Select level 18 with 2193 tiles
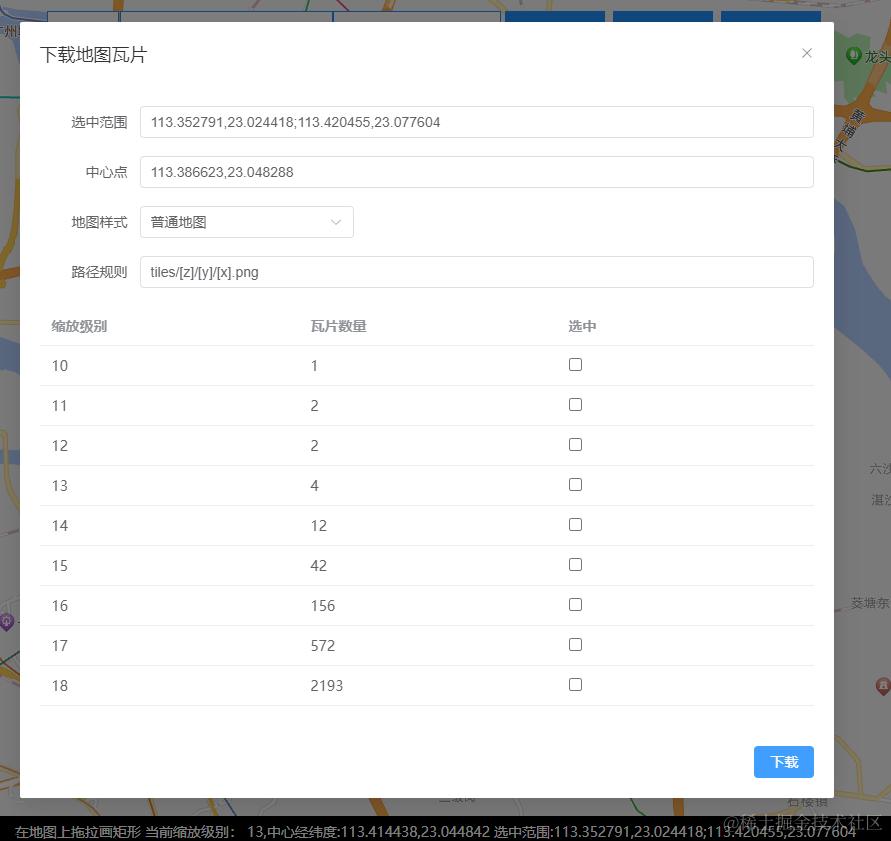 click(x=575, y=684)
